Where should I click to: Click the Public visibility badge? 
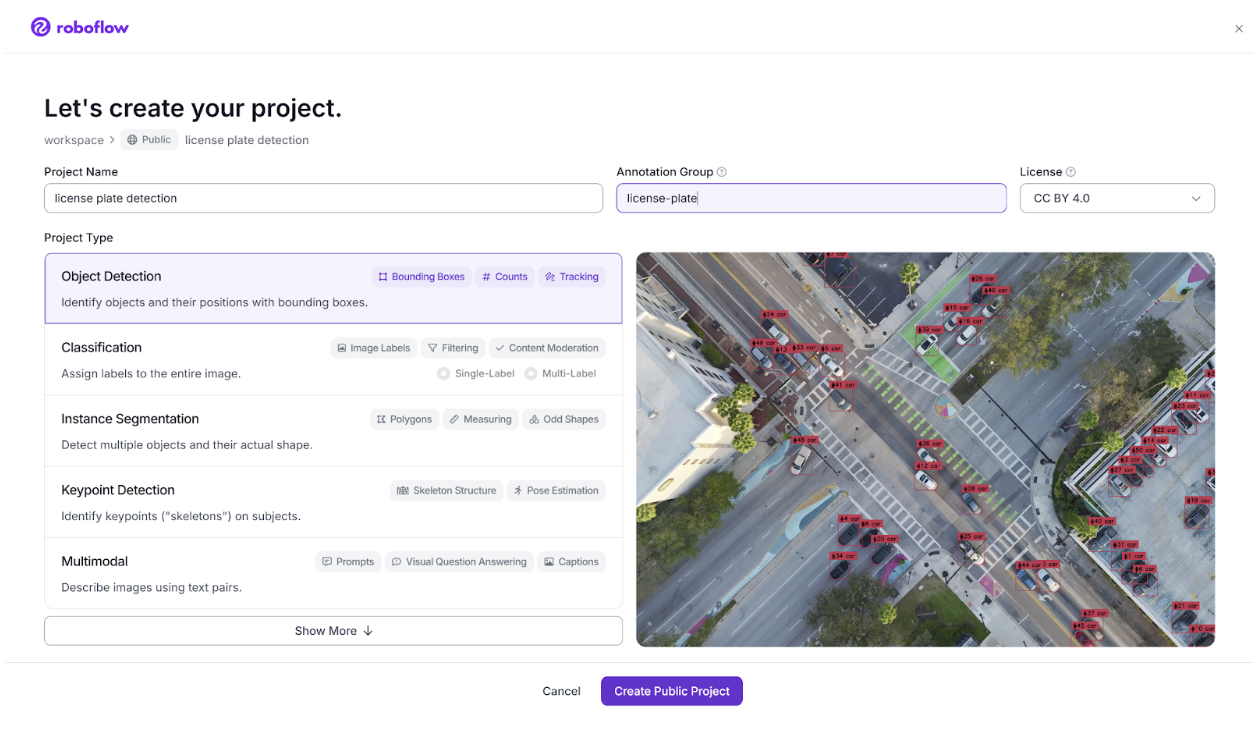click(150, 140)
